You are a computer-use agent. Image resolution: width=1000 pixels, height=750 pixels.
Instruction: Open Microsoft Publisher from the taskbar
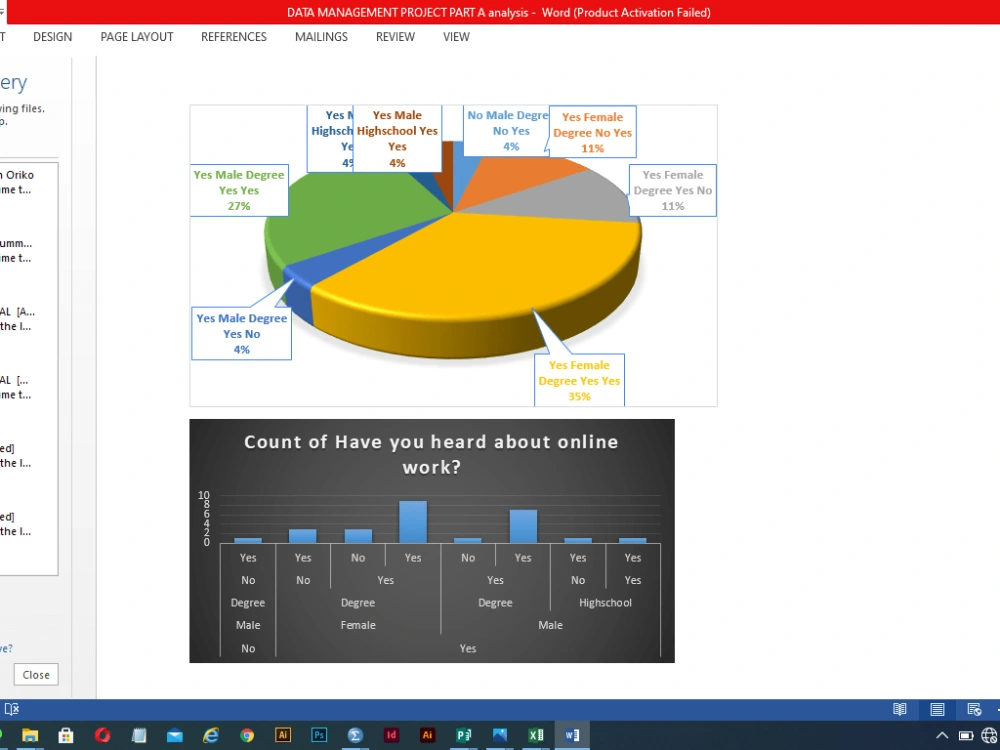[464, 735]
